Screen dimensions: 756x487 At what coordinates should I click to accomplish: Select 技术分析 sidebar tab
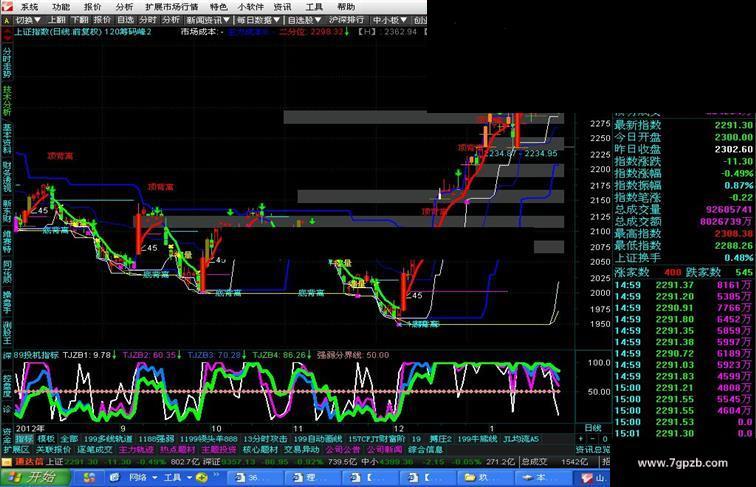tap(7, 101)
